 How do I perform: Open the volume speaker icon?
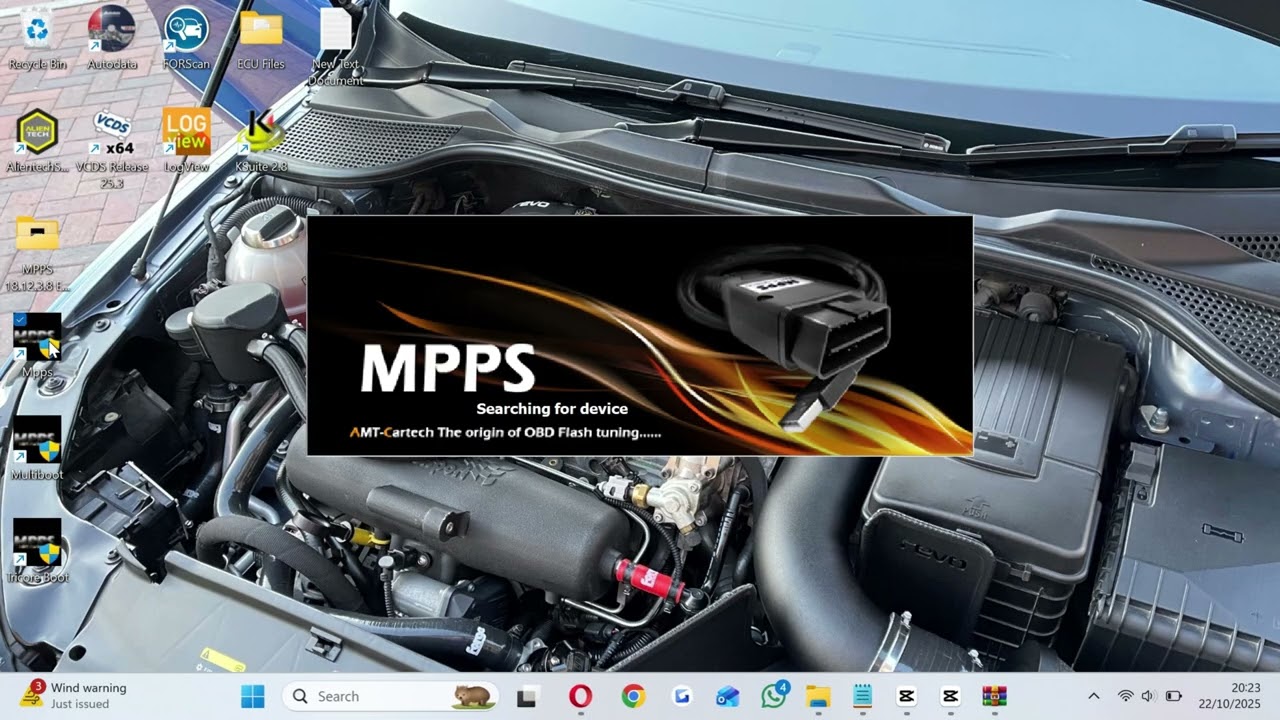pos(1147,696)
